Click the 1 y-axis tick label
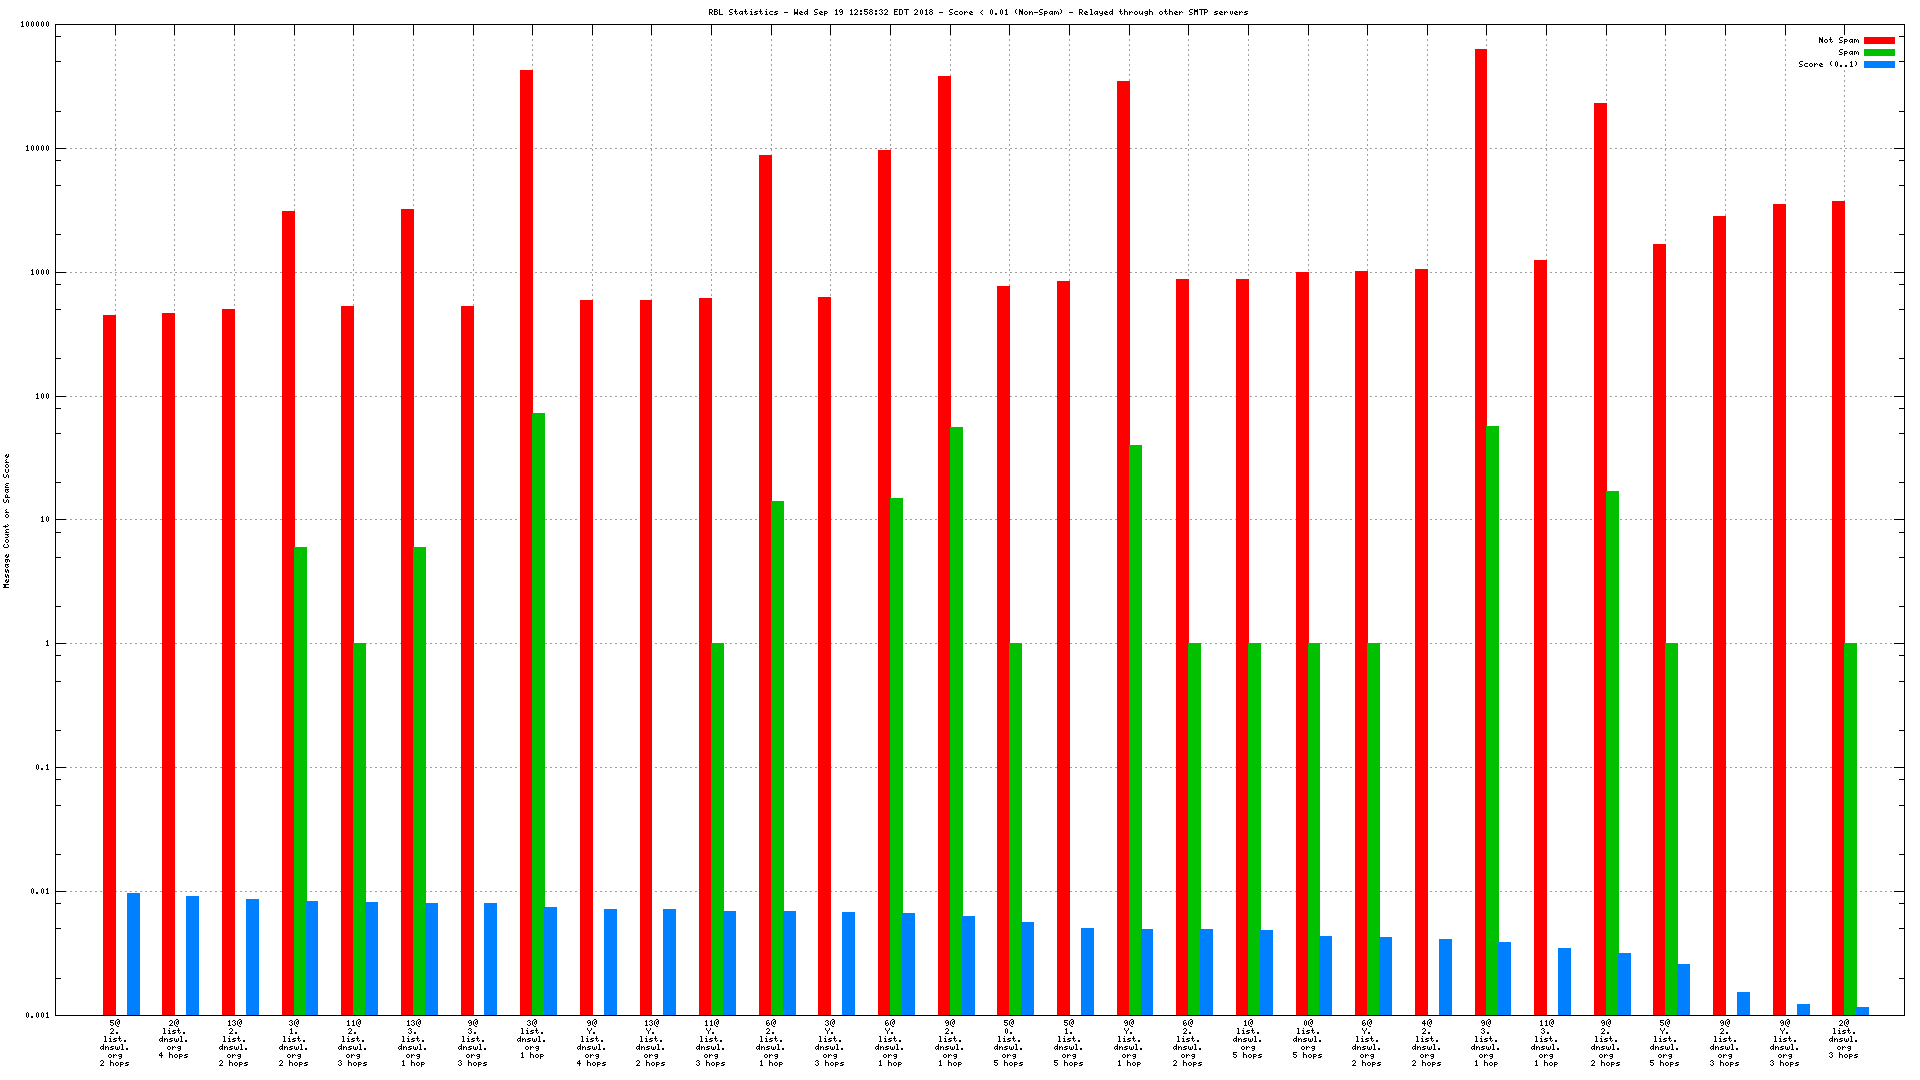The image size is (1920, 1080). click(46, 643)
